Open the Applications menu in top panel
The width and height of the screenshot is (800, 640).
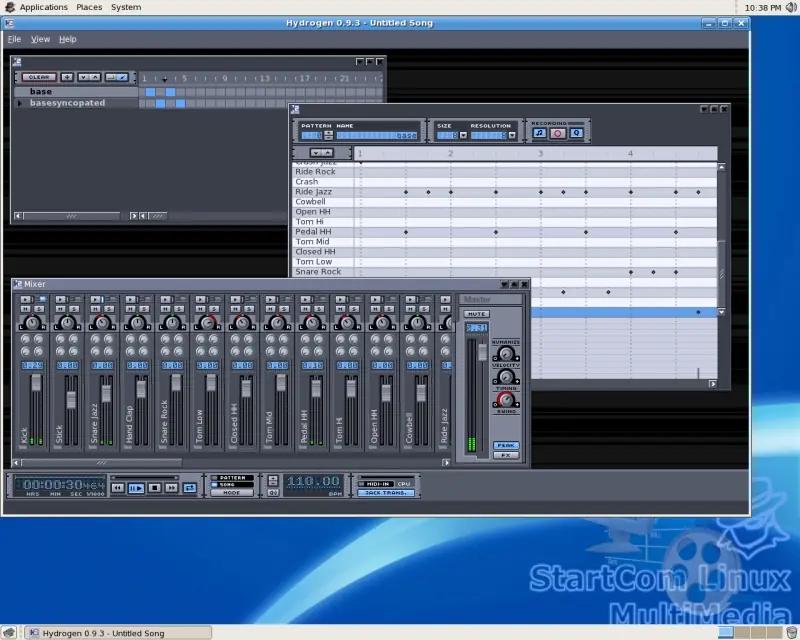pyautogui.click(x=43, y=7)
